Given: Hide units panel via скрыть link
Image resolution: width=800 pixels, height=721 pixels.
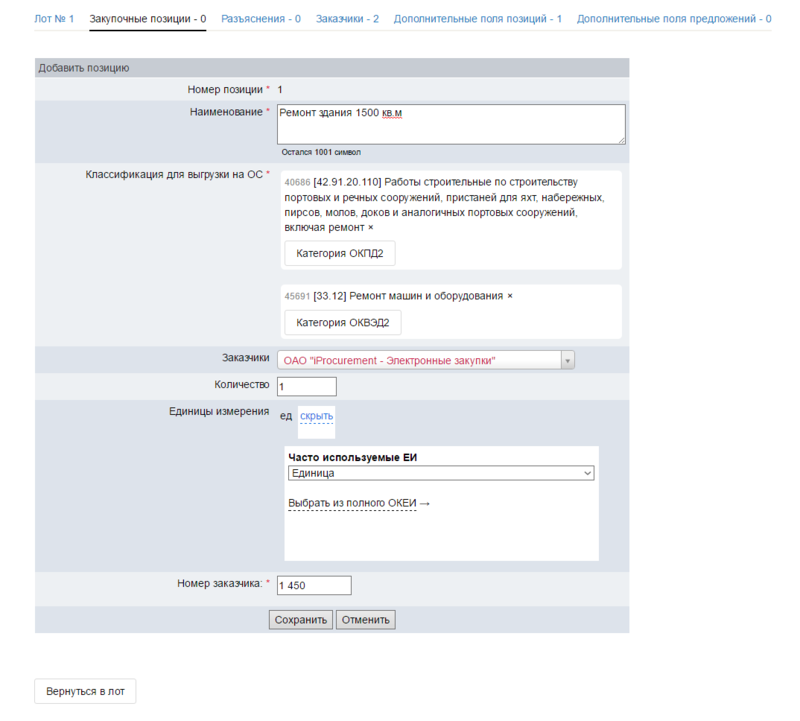Looking at the screenshot, I should pos(316,416).
